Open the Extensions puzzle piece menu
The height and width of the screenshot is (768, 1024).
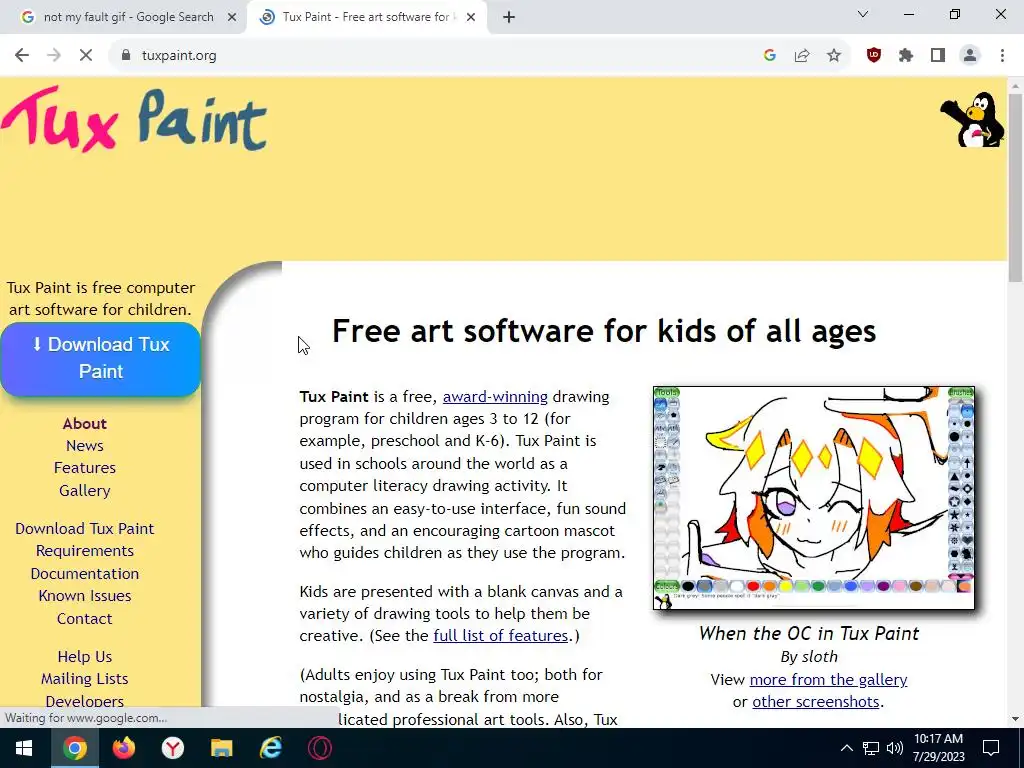coord(906,56)
